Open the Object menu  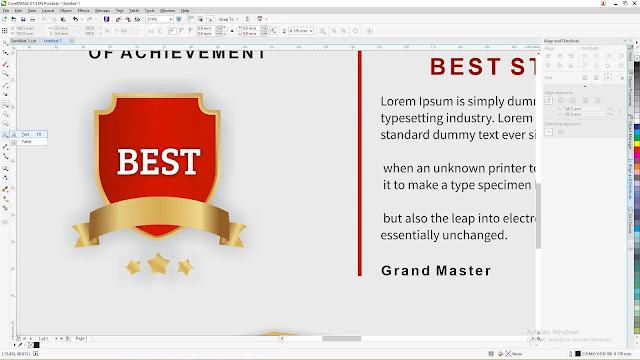66,11
